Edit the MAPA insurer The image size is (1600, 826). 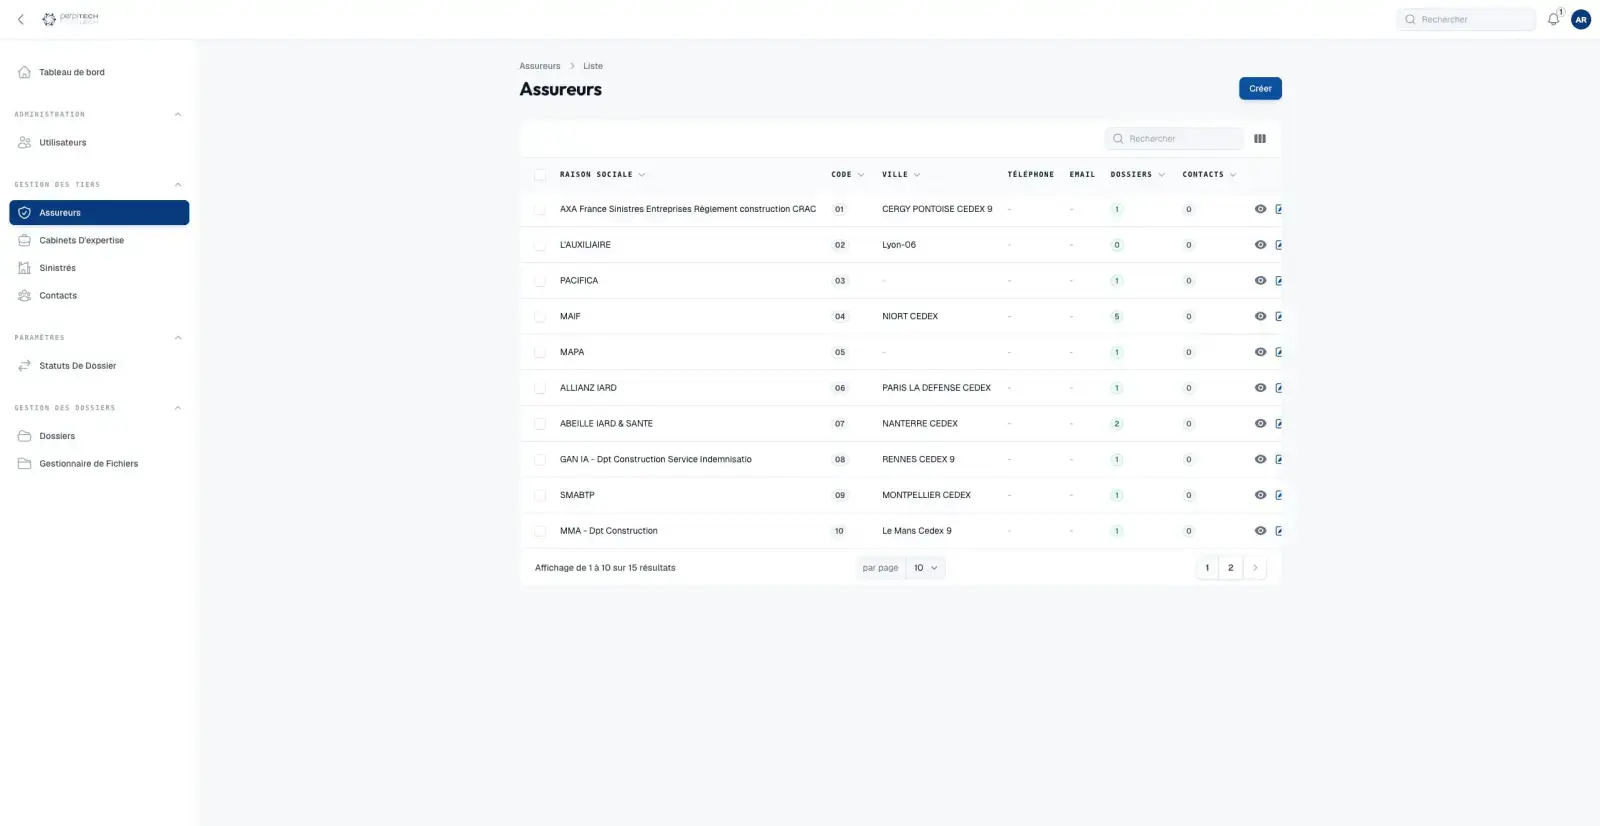click(x=1278, y=352)
